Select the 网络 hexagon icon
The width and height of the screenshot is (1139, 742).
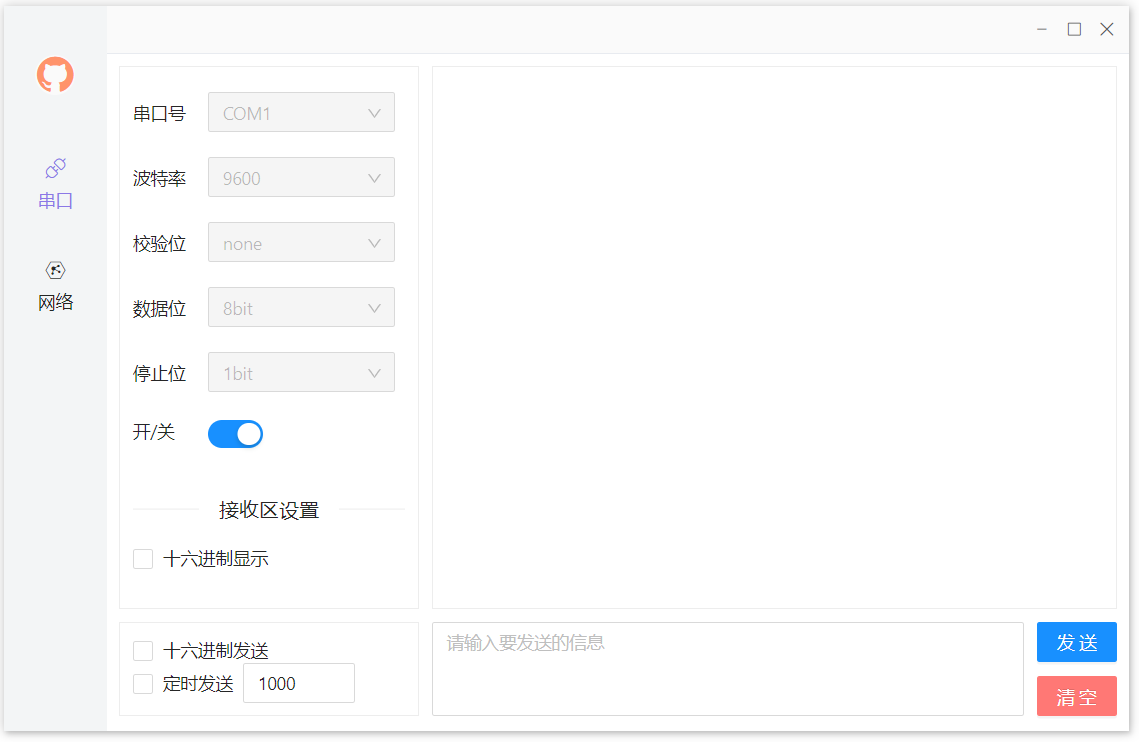tap(56, 270)
